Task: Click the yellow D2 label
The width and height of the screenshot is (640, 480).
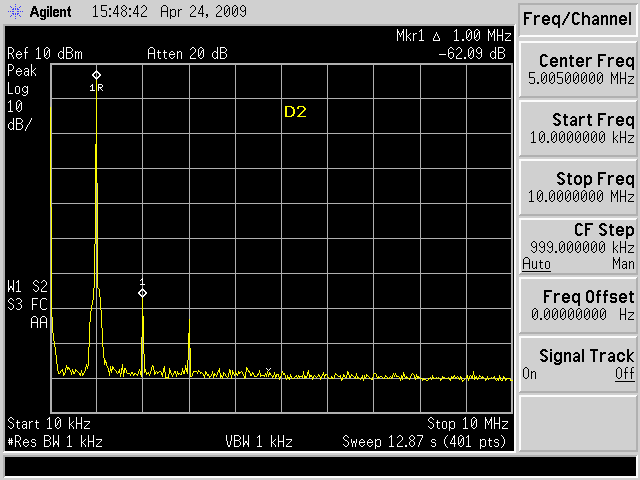Action: [x=295, y=112]
